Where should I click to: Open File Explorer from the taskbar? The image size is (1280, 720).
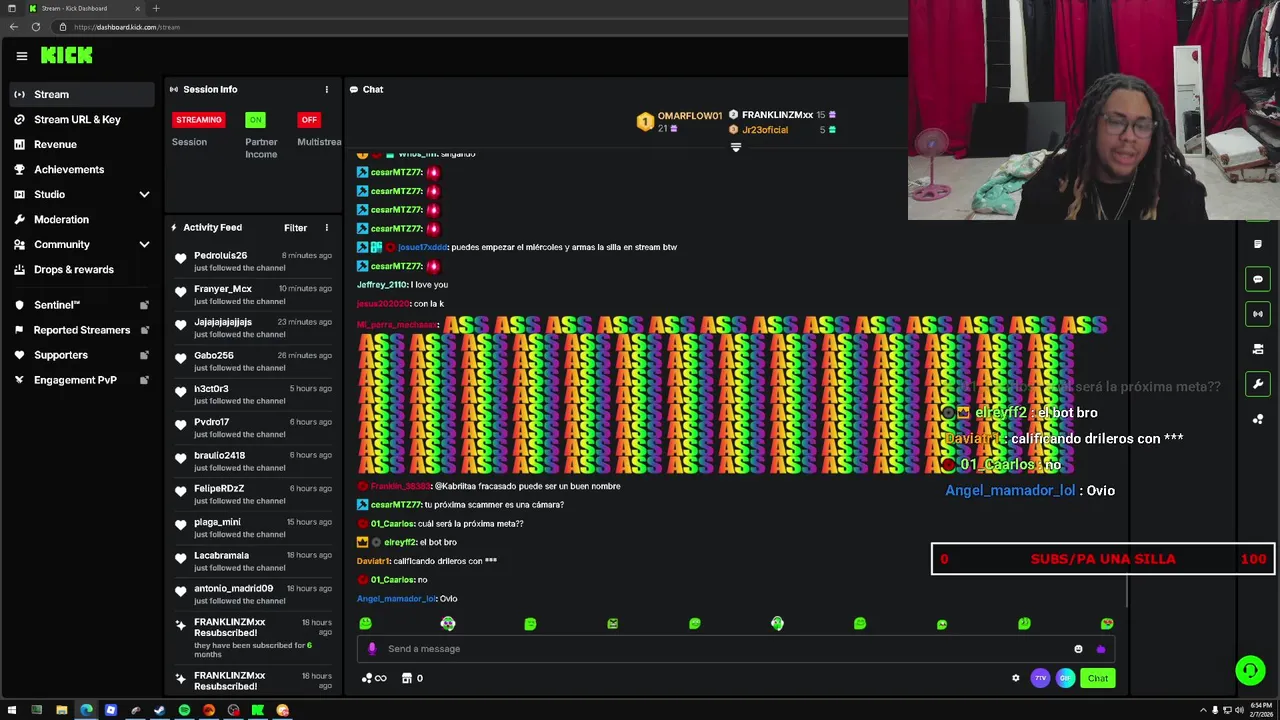(61, 710)
